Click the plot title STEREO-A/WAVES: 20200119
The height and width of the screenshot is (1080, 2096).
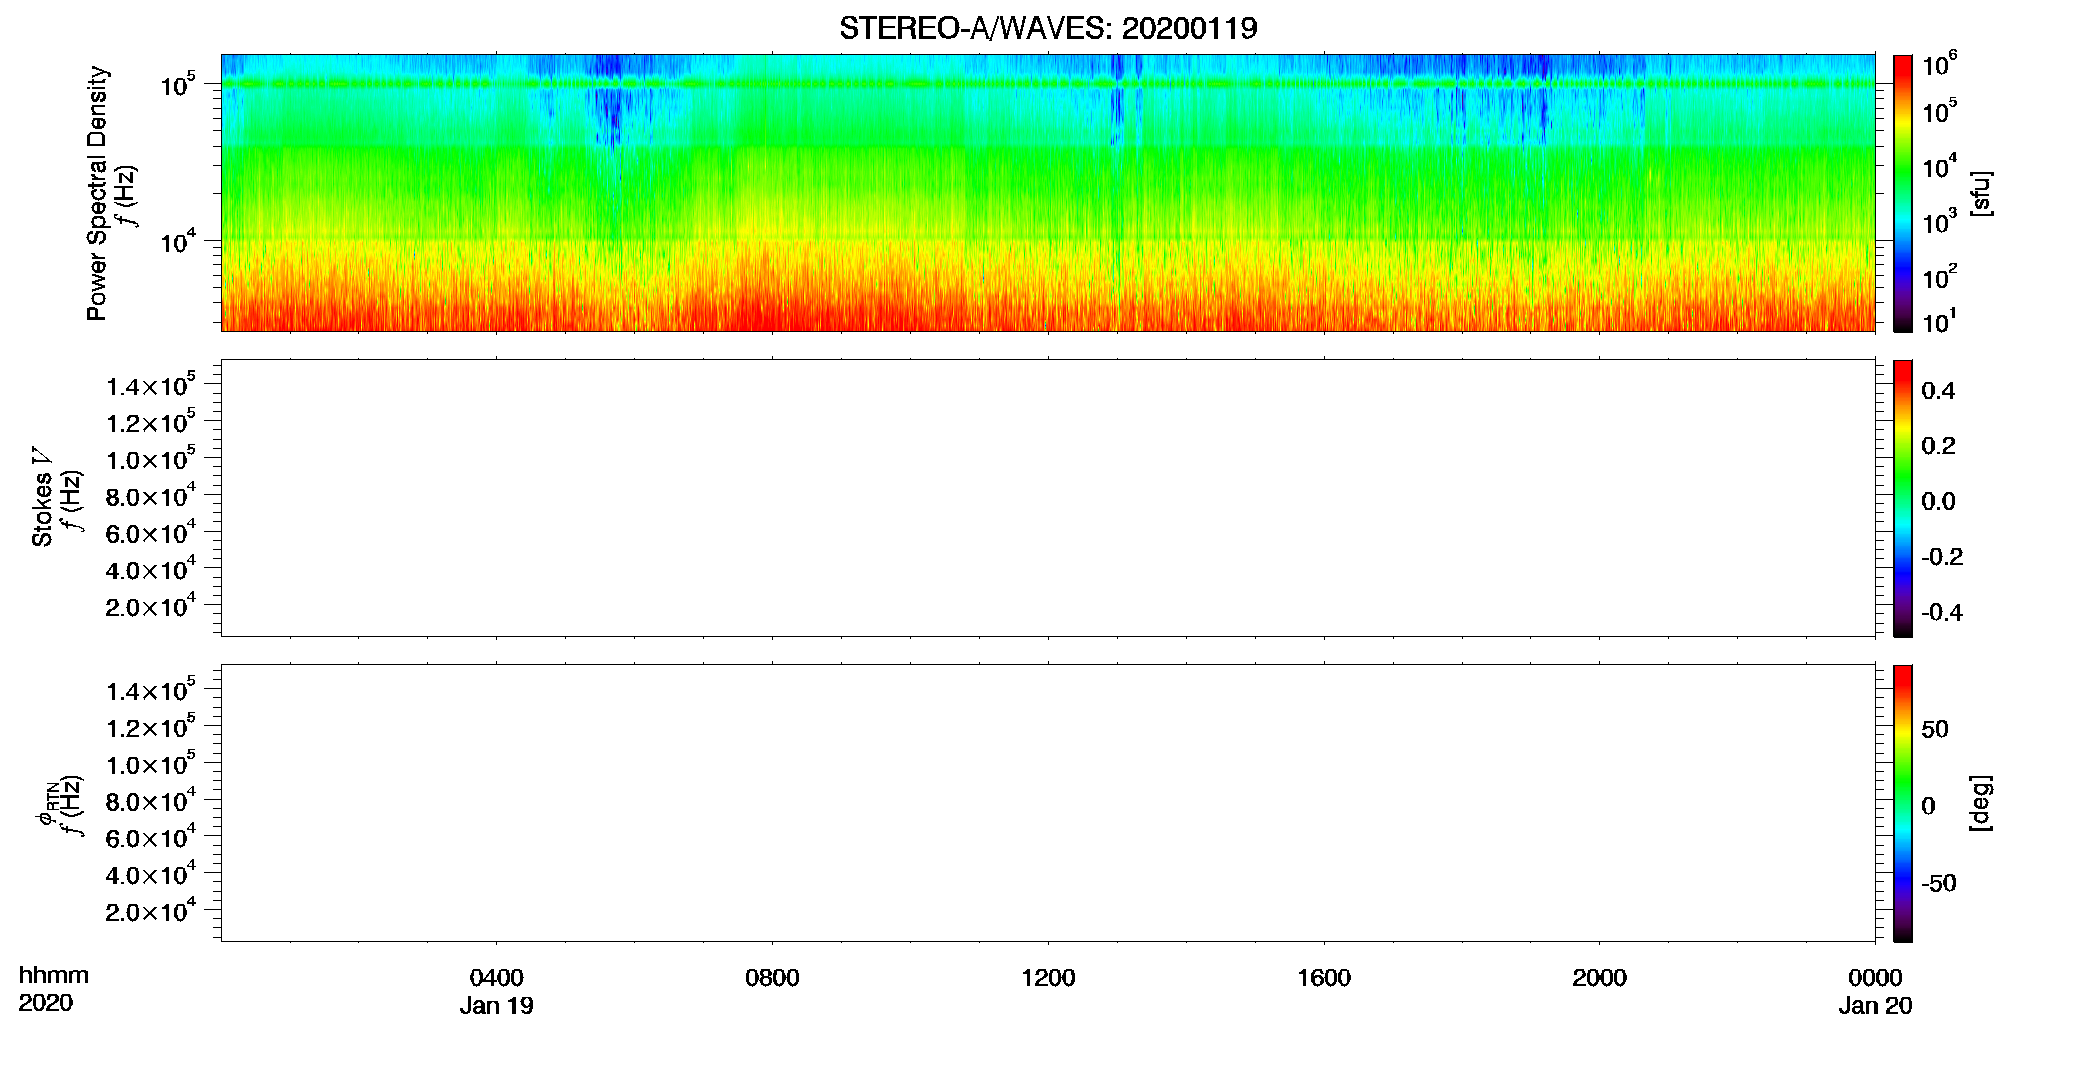pos(1048,29)
